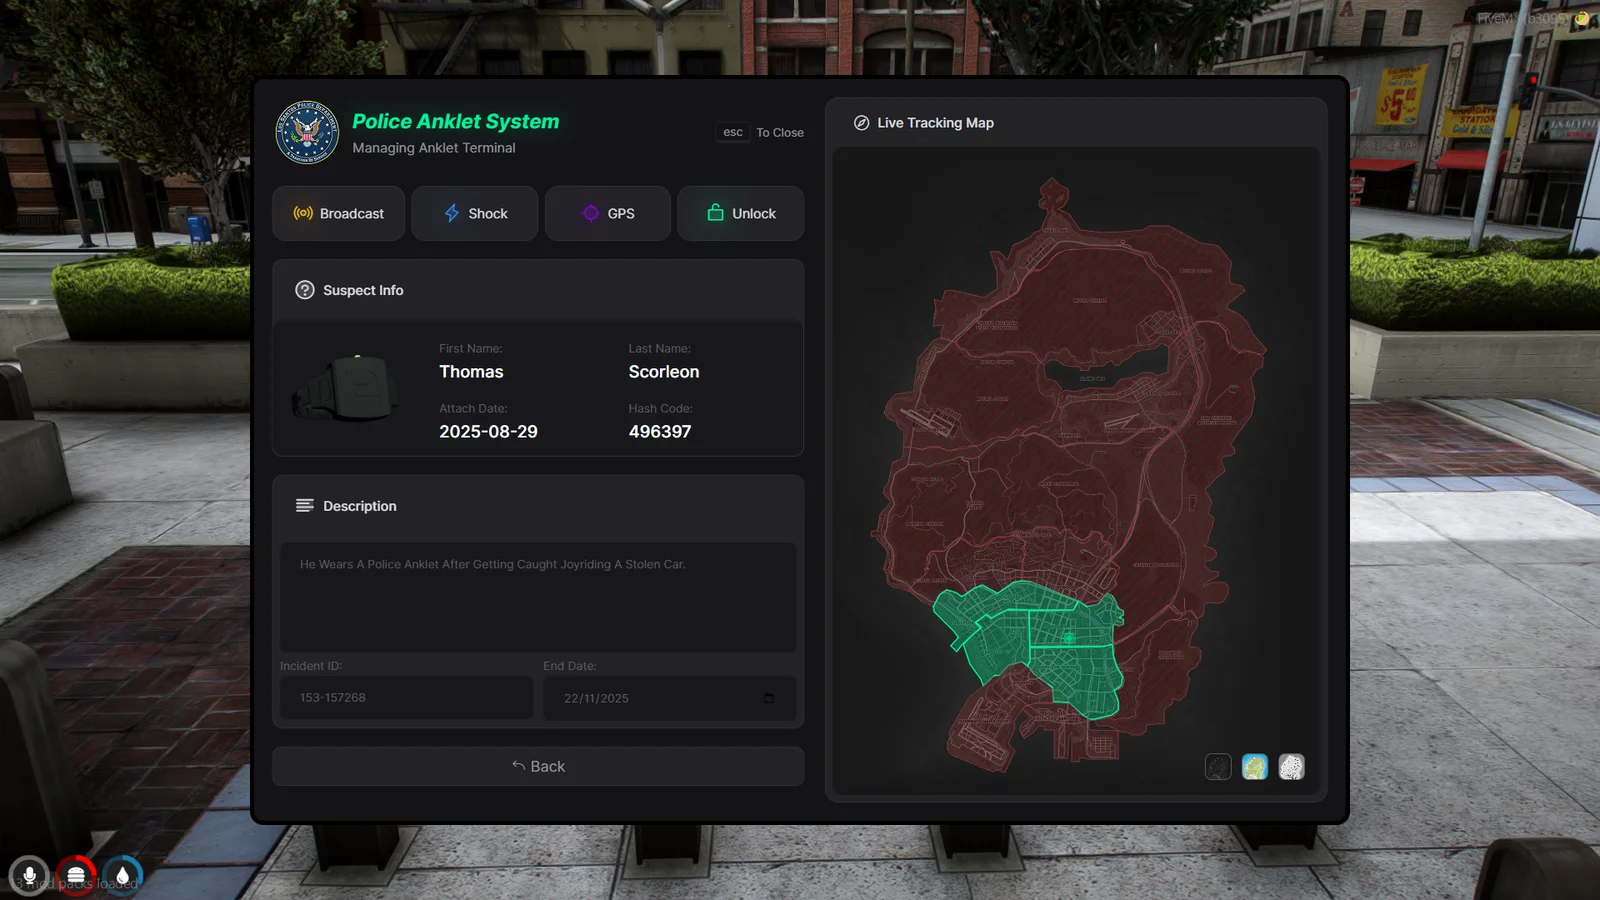This screenshot has height=900, width=1600.
Task: Switch to the colored atlas map style
Action: pos(1255,767)
